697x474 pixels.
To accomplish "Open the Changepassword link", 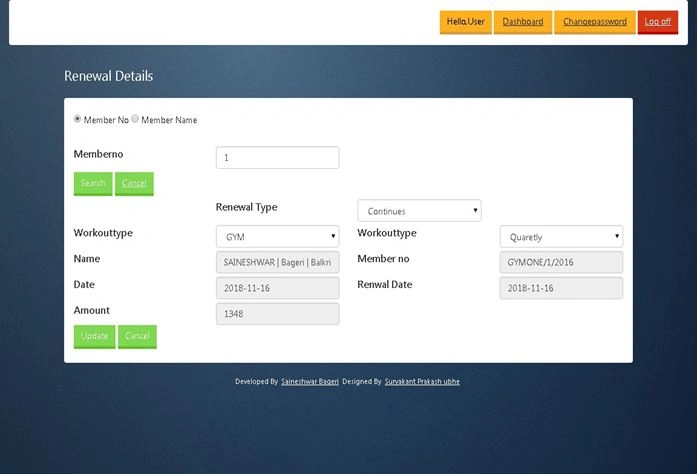I will (x=595, y=22).
